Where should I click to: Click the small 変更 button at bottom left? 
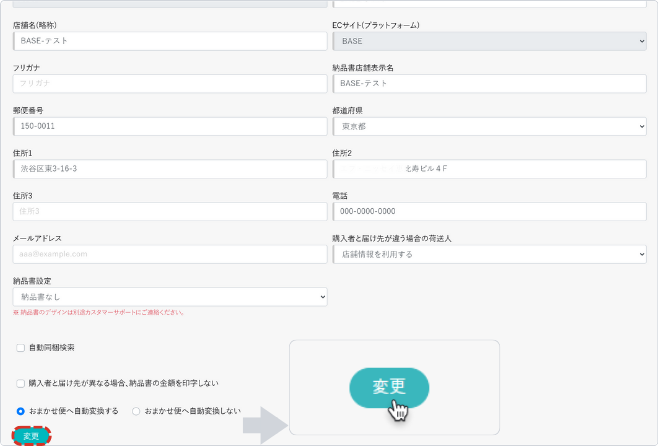tap(31, 436)
